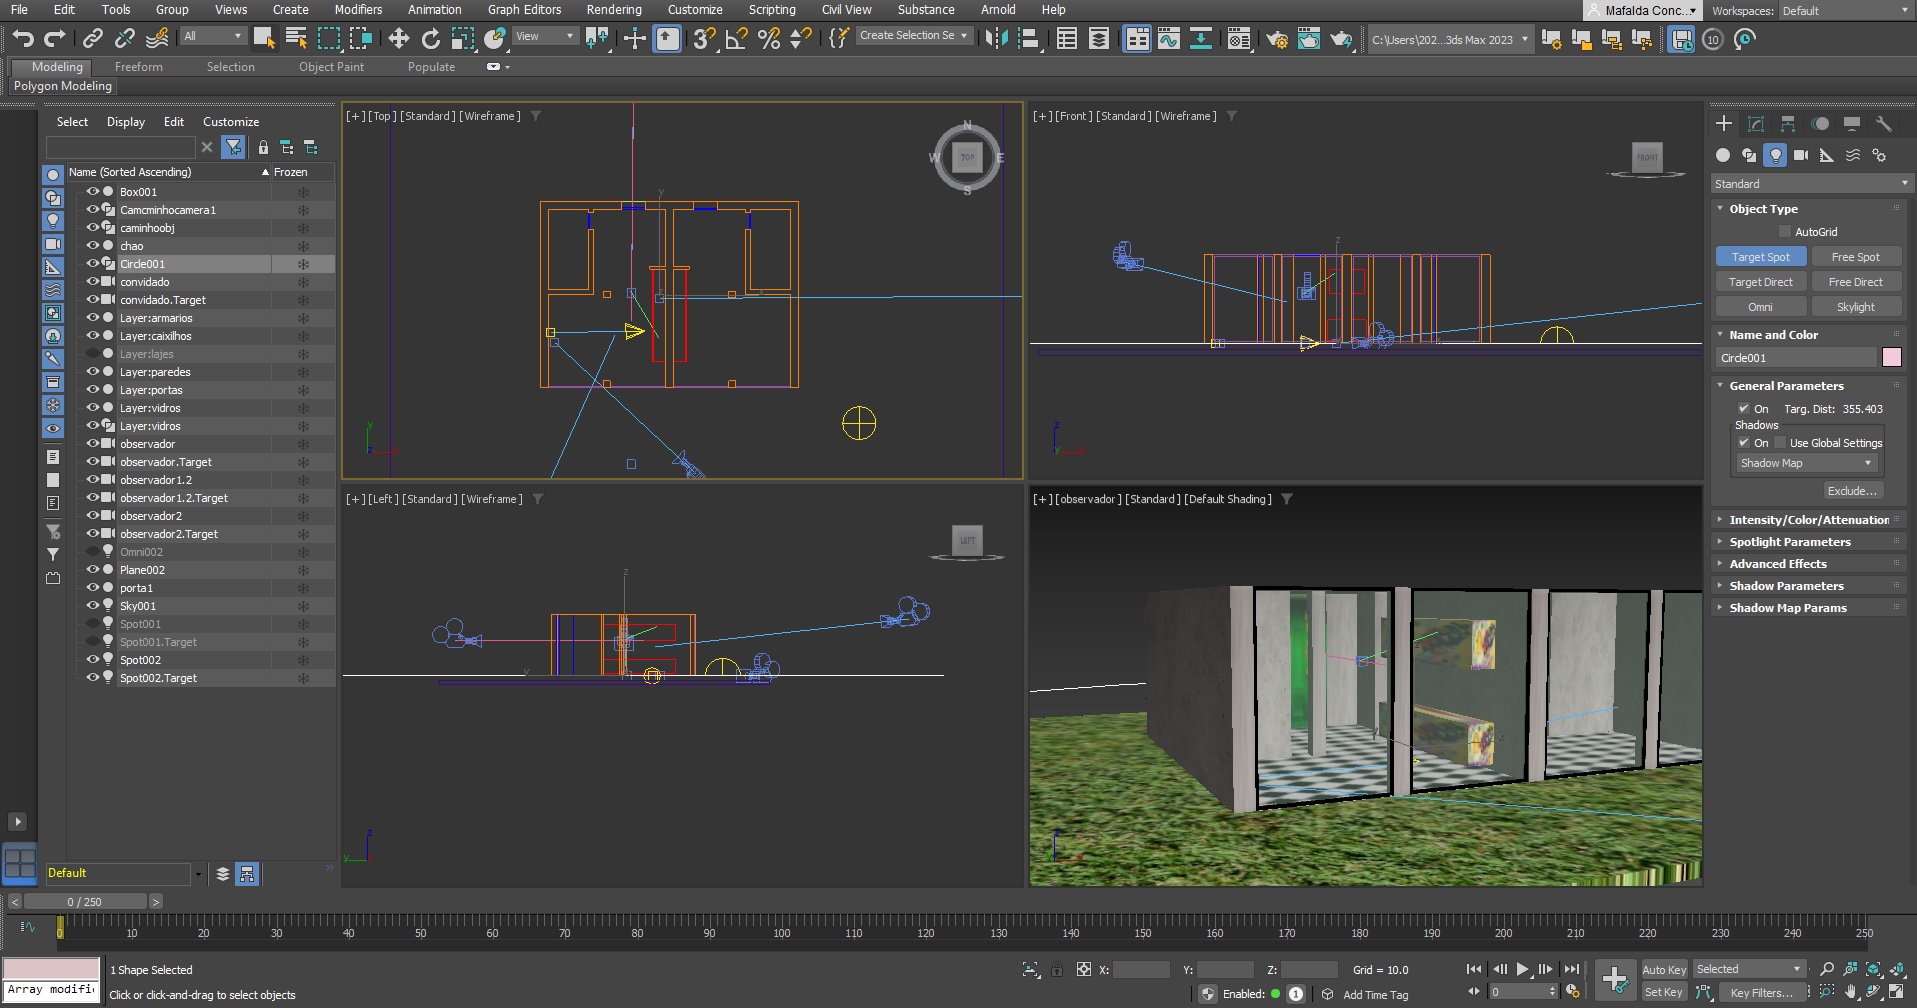Click the Play Animation button
This screenshot has width=1917, height=1008.
[1522, 969]
